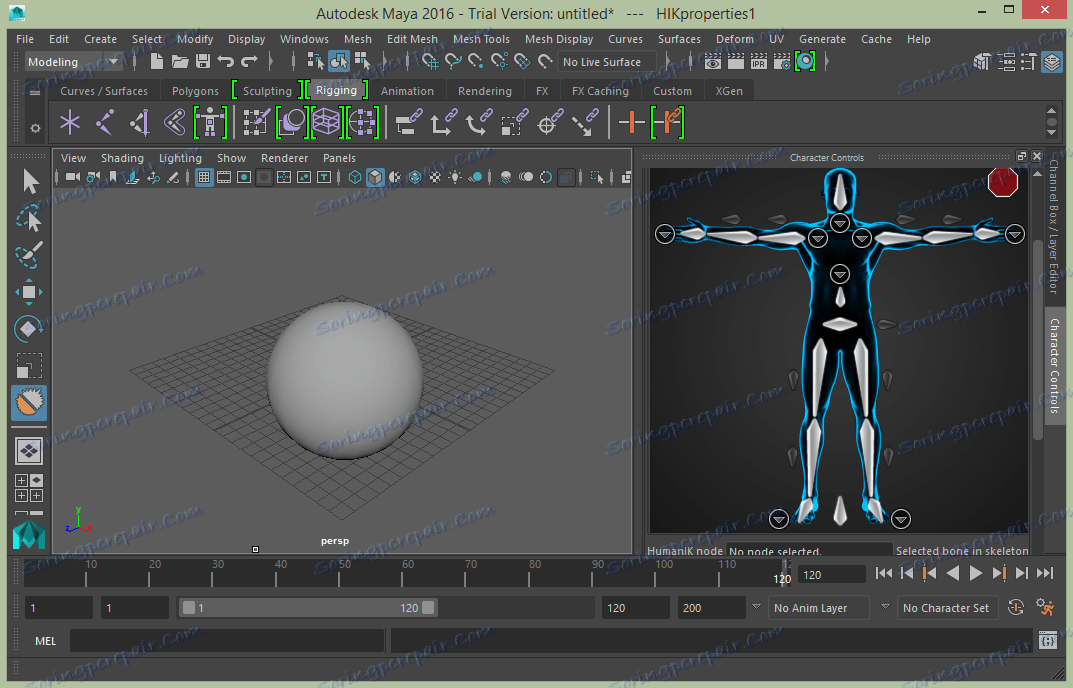1073x688 pixels.
Task: Click the HumanIK figure shelf icon
Action: coord(210,123)
